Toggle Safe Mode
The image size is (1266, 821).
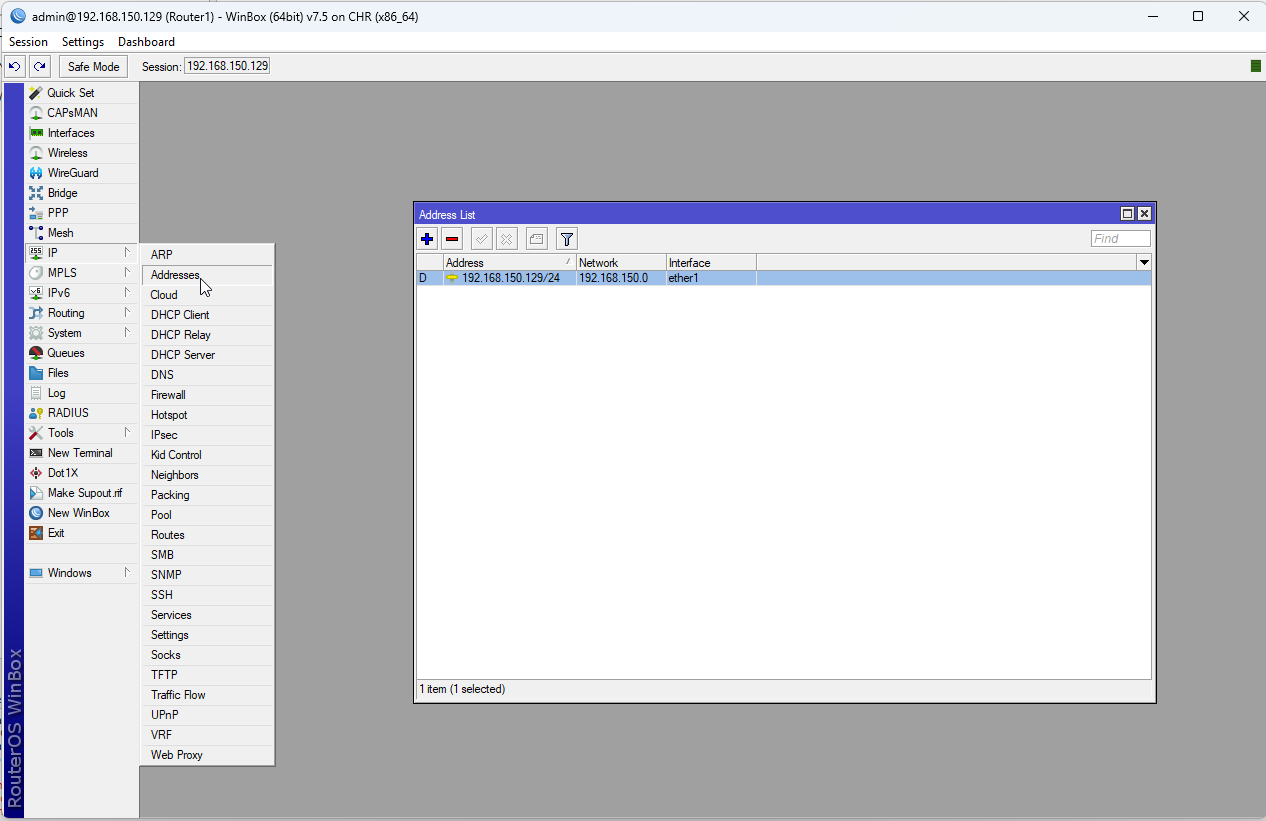click(92, 65)
